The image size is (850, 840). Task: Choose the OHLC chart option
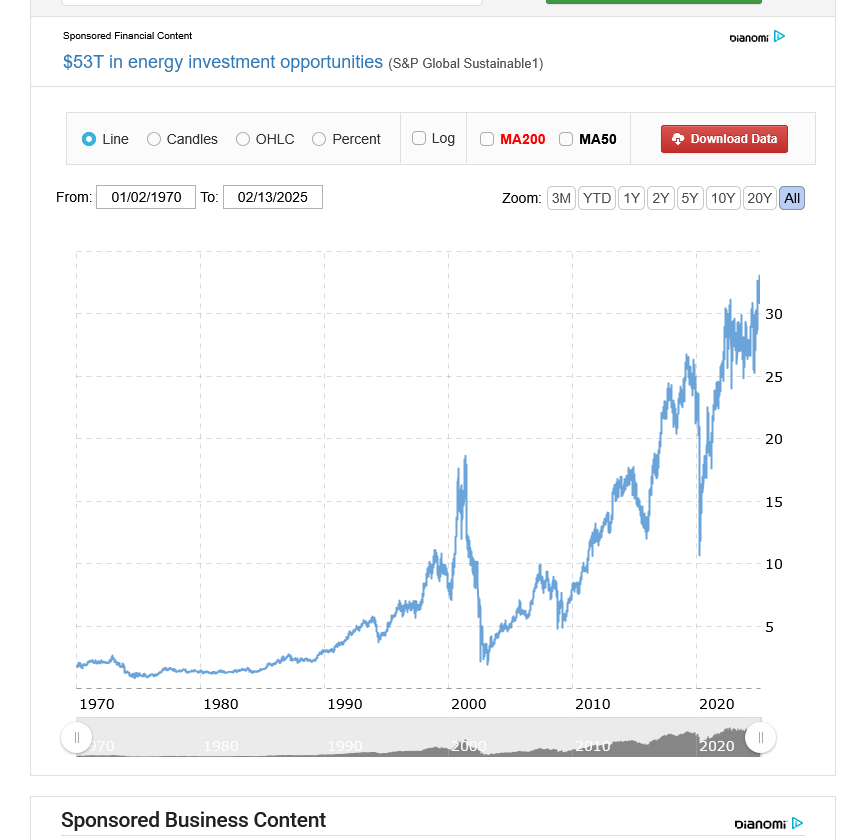[243, 139]
